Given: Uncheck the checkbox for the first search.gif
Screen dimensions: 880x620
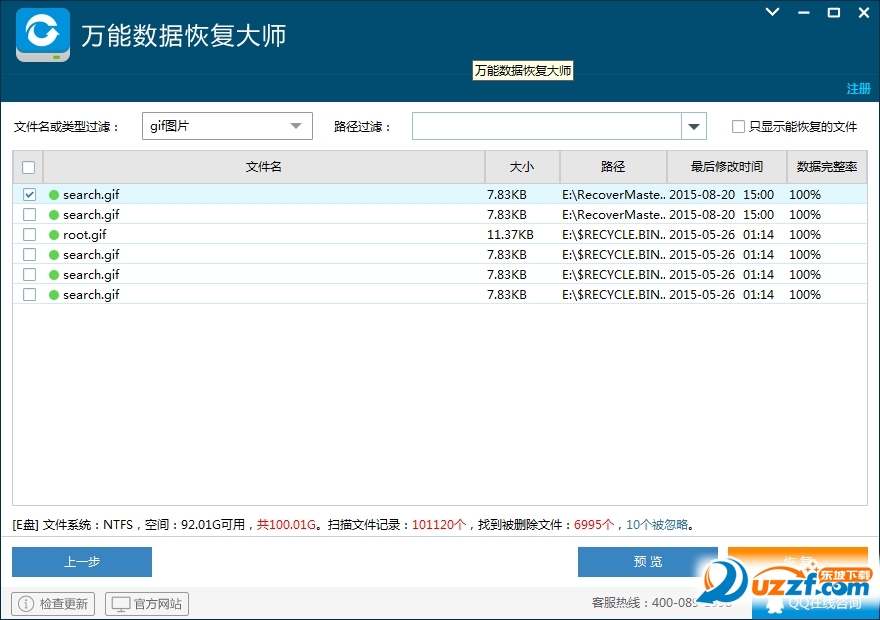Looking at the screenshot, I should point(29,194).
